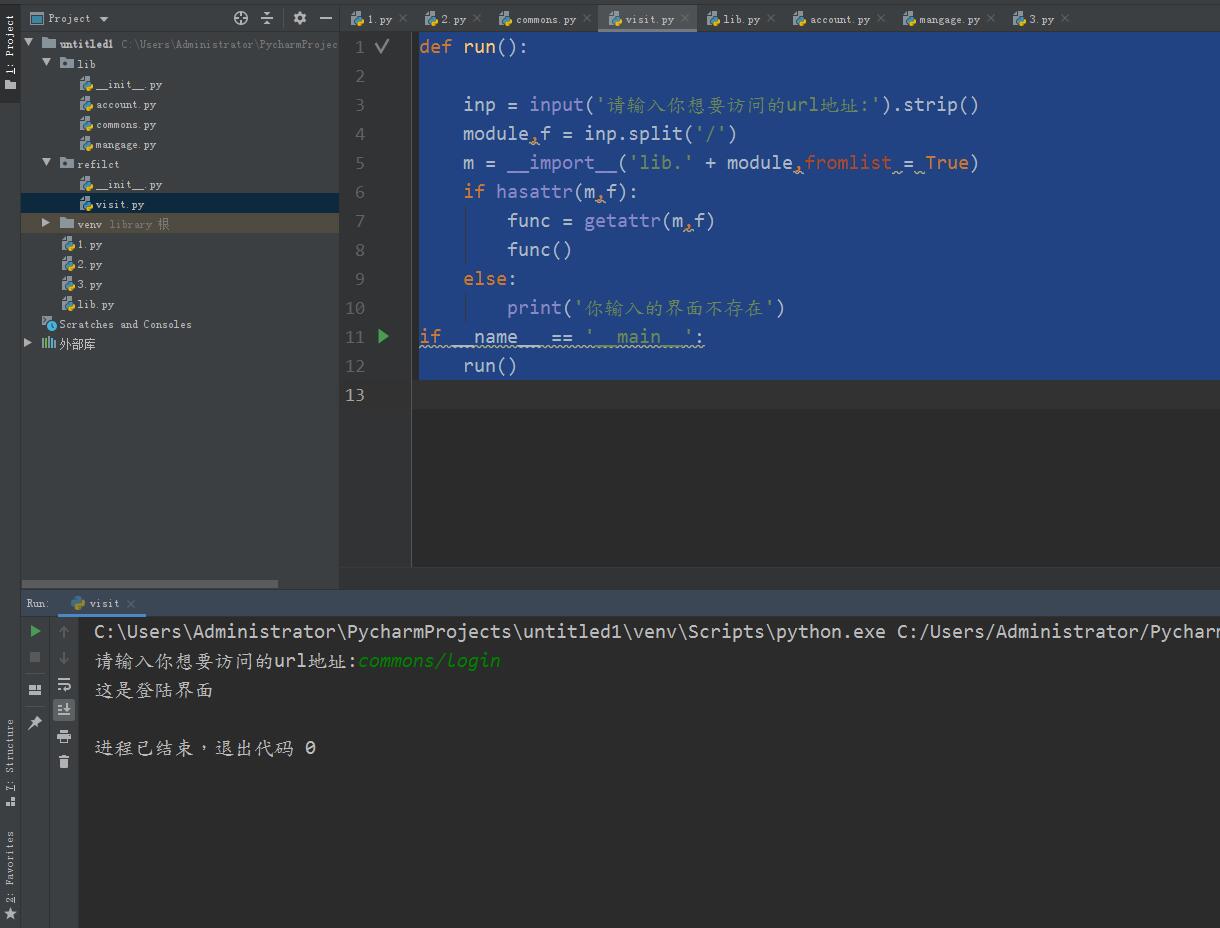Open Project panel settings gear
The image size is (1220, 928).
(299, 18)
